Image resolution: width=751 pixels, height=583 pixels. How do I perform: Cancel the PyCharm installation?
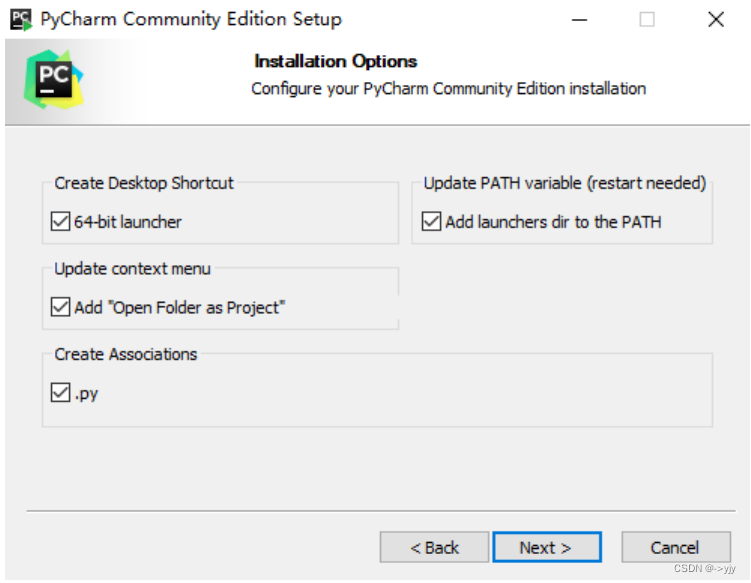pos(676,547)
